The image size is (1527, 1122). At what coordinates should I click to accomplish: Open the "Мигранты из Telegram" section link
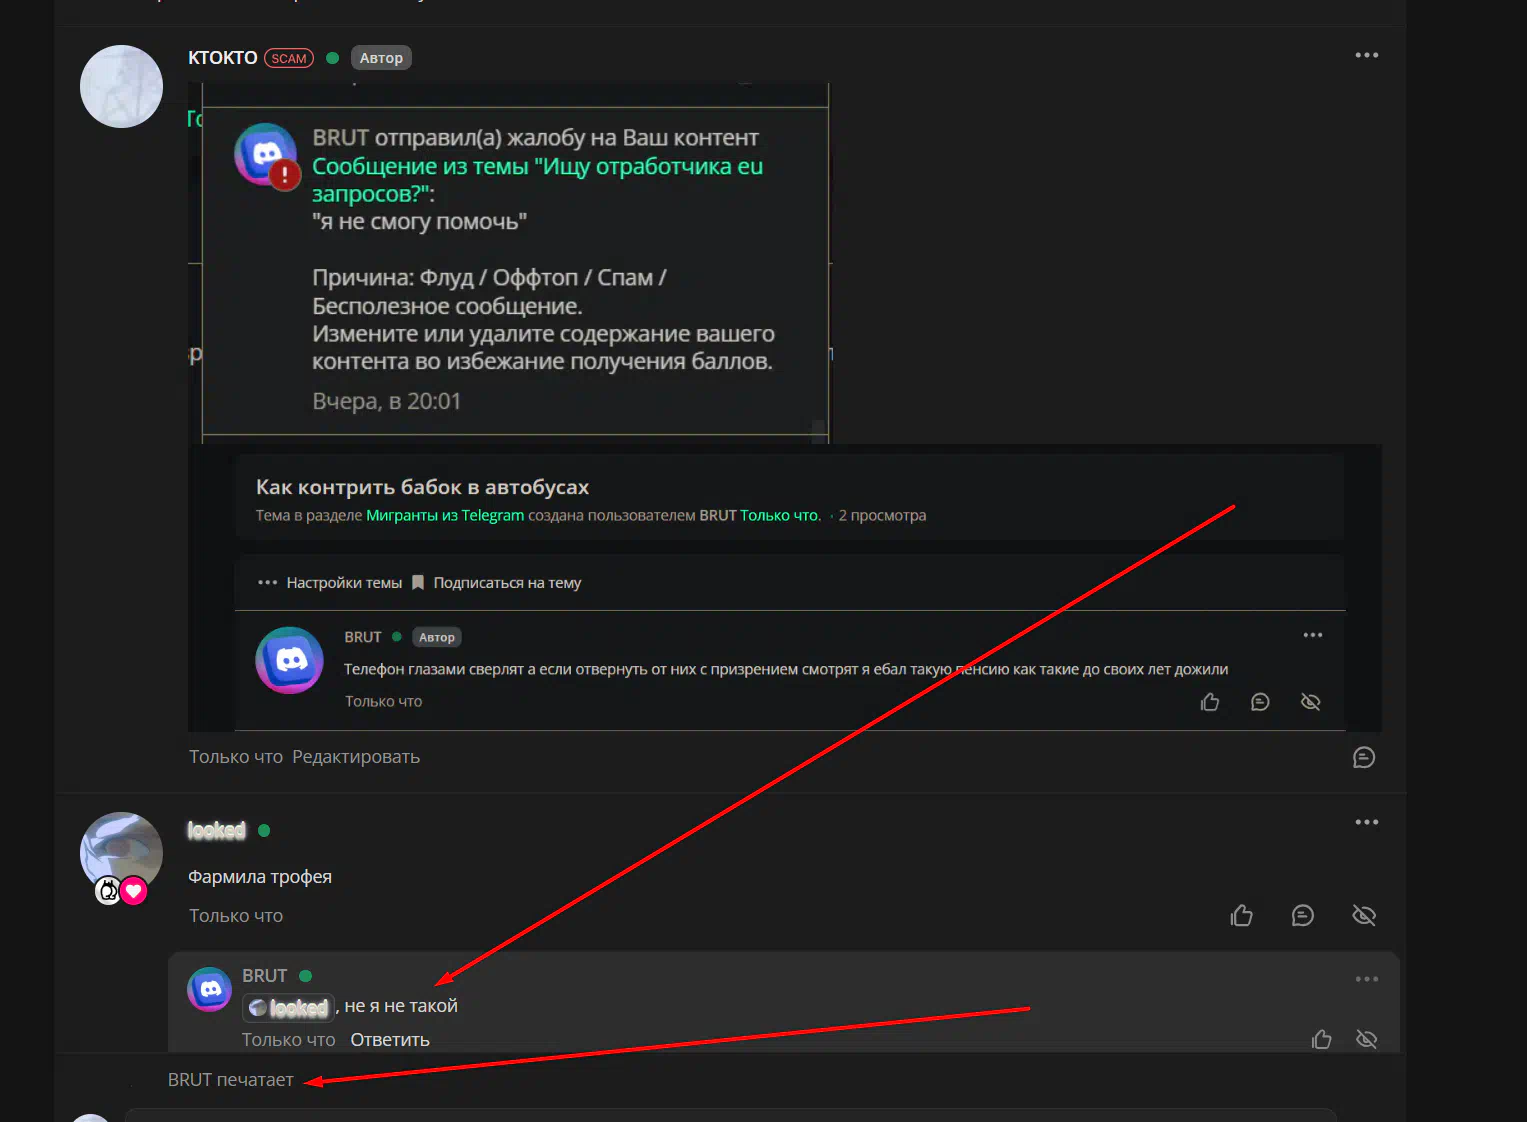point(445,515)
